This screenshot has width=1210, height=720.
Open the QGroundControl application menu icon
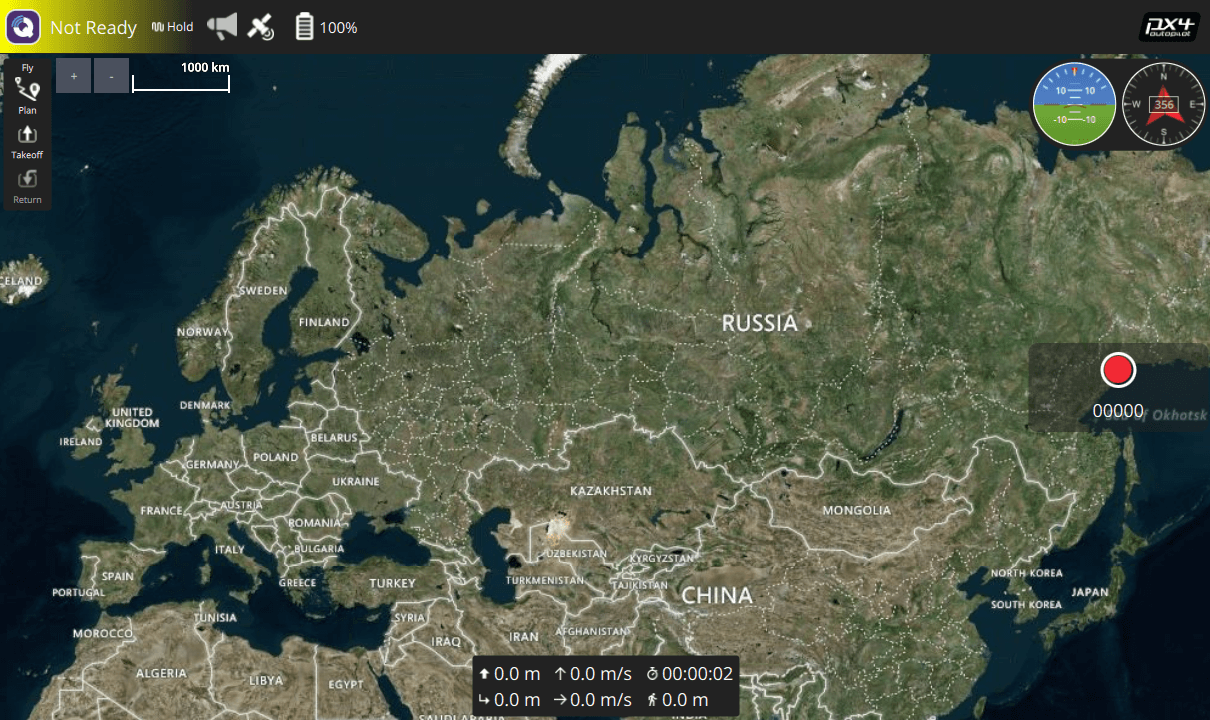23,27
